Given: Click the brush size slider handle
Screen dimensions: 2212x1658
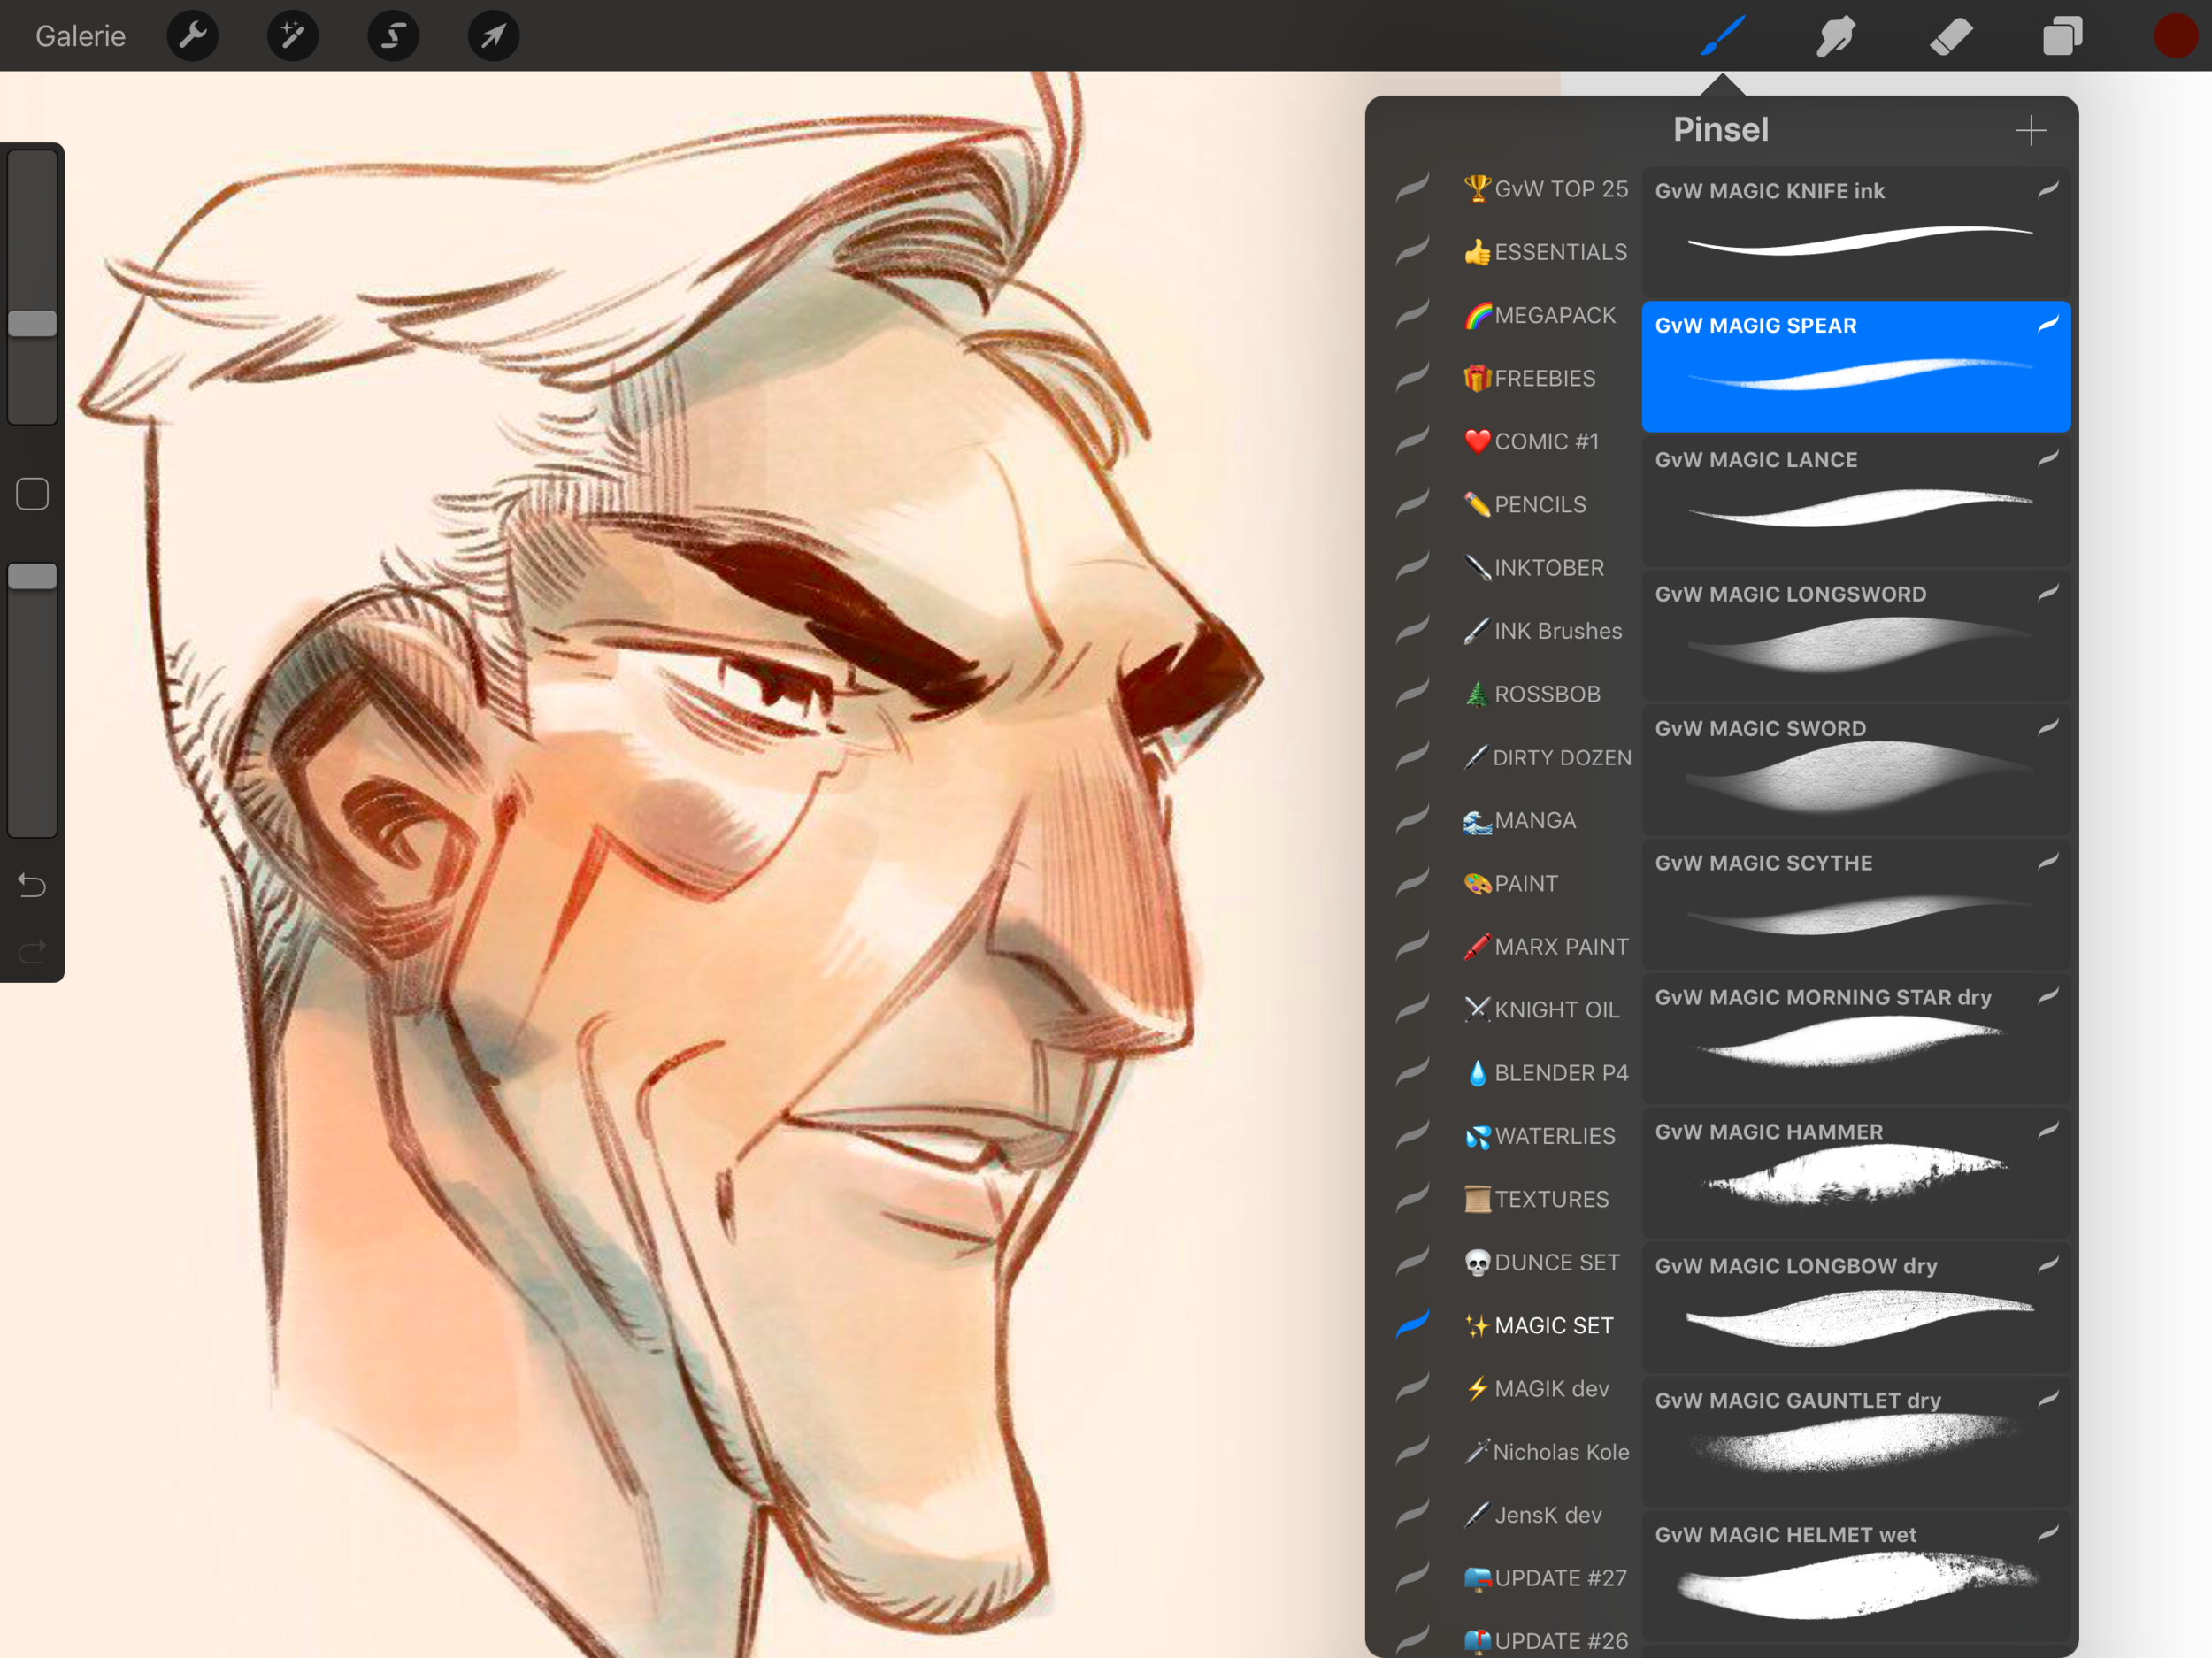Looking at the screenshot, I should click(x=32, y=323).
